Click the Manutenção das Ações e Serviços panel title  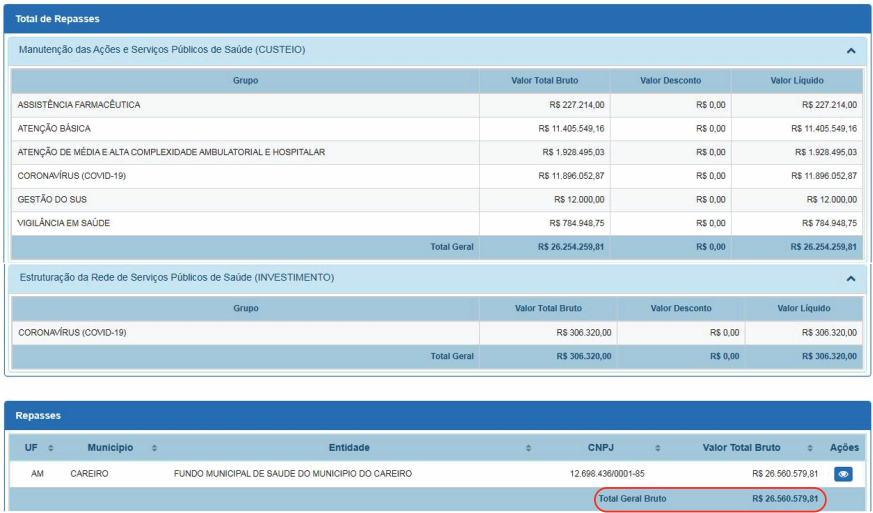pyautogui.click(x=162, y=49)
